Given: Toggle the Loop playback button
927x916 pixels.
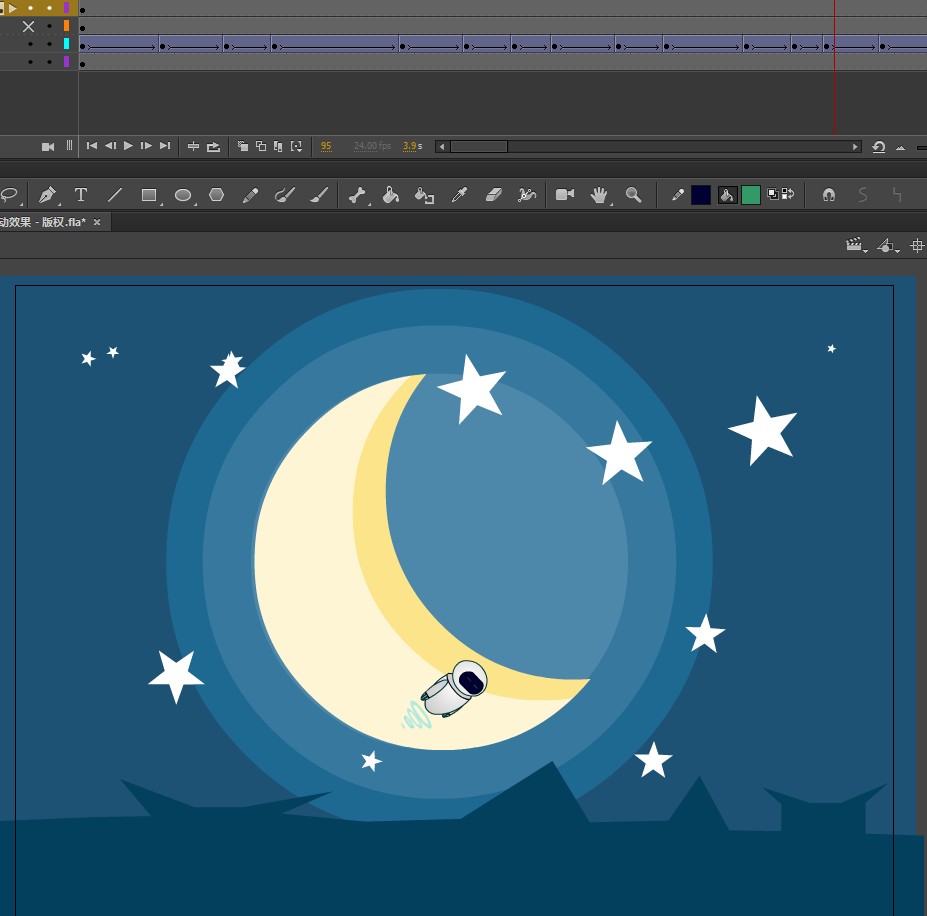Looking at the screenshot, I should (213, 146).
